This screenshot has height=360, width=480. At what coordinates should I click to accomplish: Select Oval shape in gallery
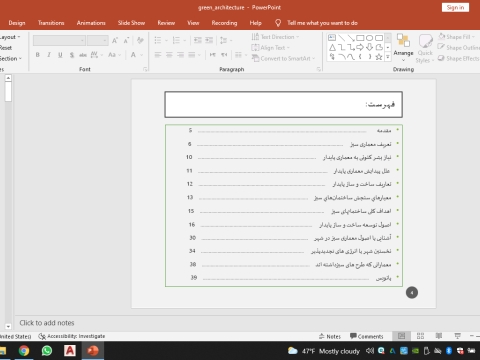pos(369,38)
